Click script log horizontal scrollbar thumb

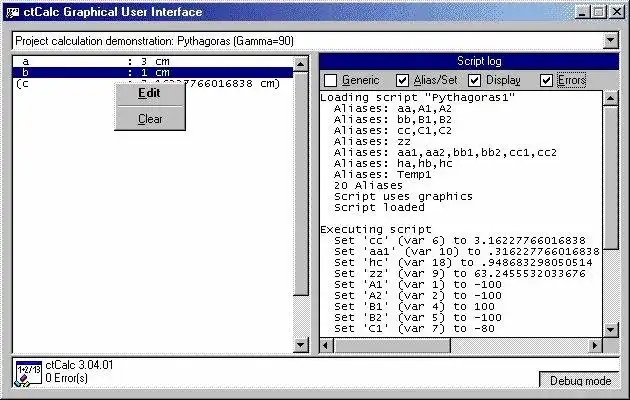(x=392, y=345)
